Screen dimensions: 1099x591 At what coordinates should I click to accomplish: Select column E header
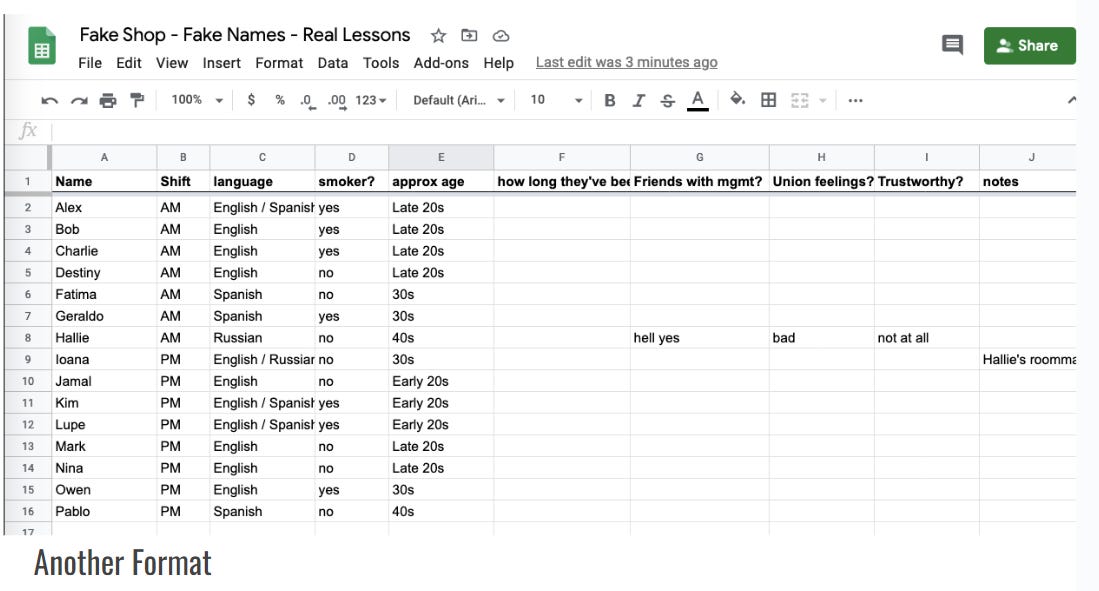coord(441,157)
